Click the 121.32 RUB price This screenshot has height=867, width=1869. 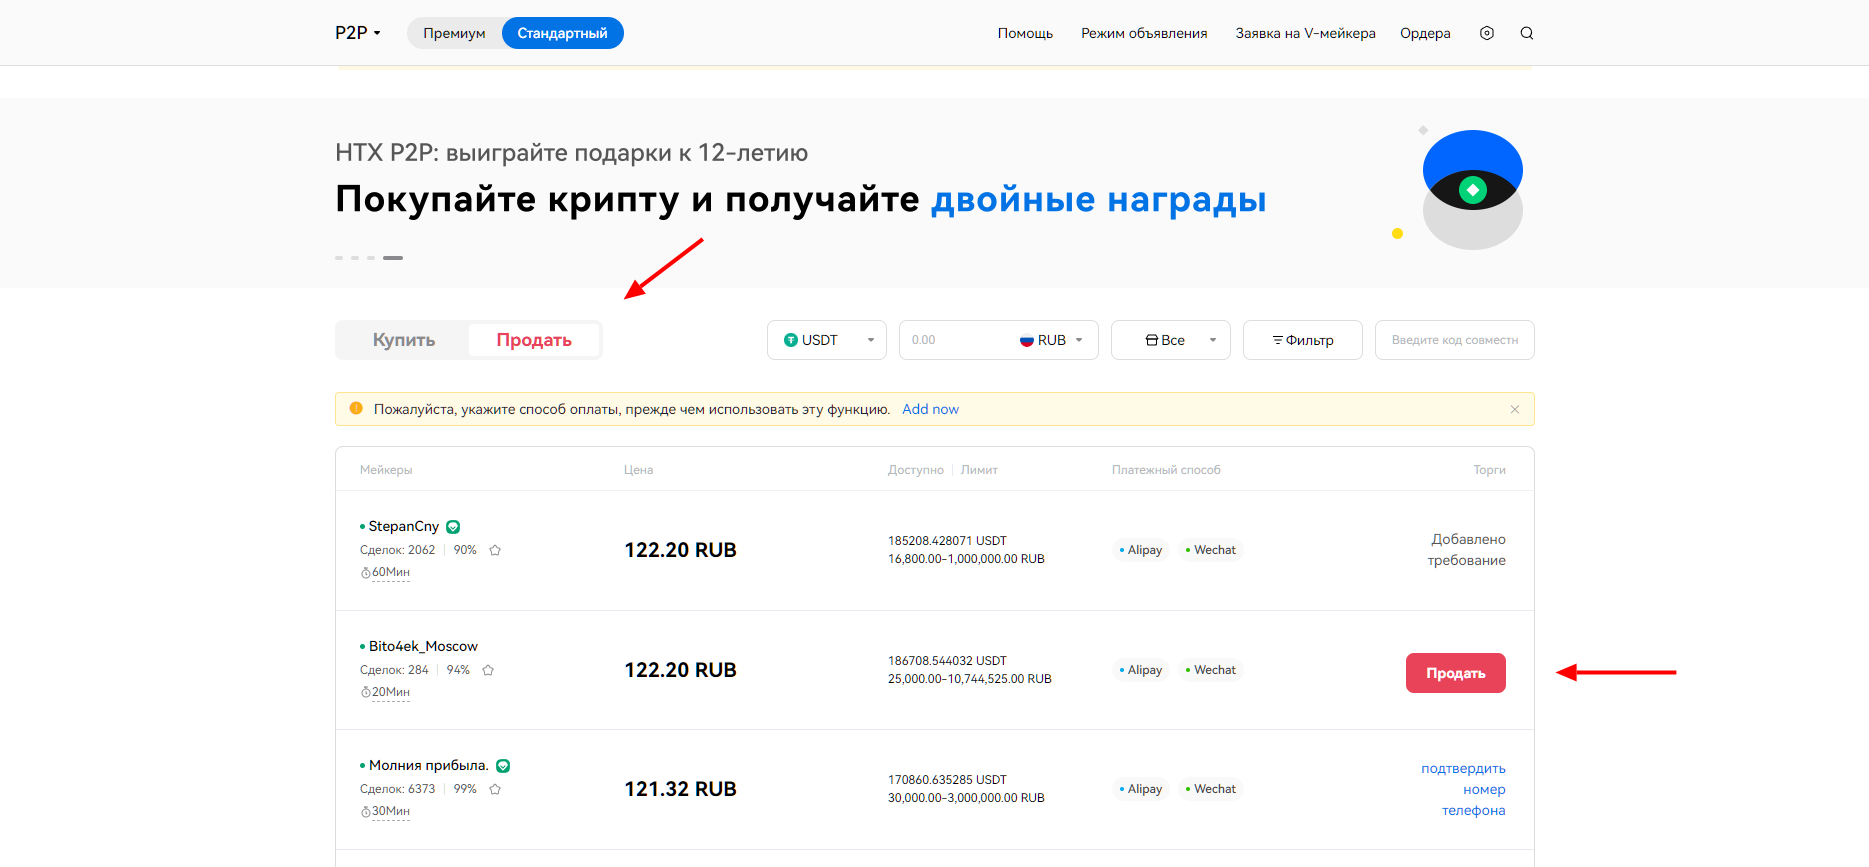pyautogui.click(x=680, y=789)
